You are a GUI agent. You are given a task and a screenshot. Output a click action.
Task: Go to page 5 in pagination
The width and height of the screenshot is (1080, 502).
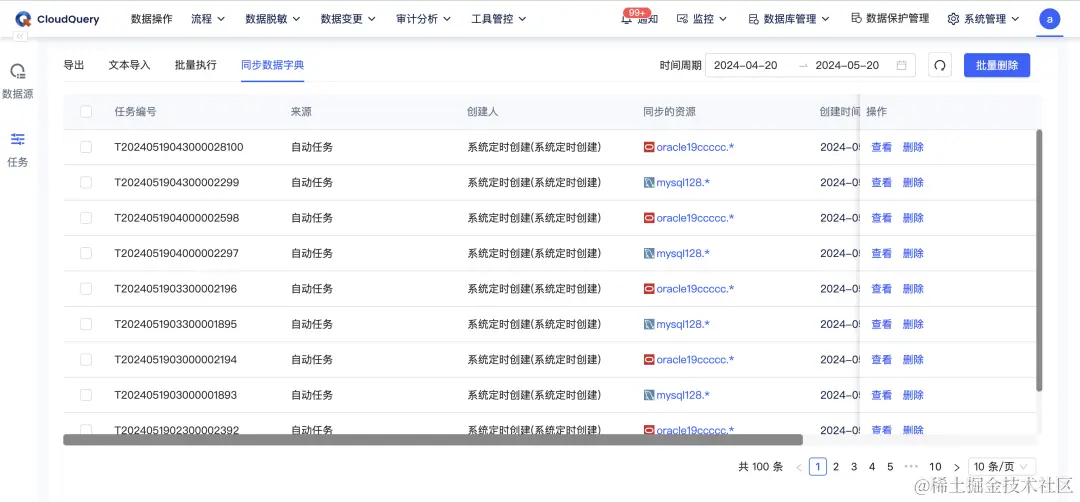890,467
